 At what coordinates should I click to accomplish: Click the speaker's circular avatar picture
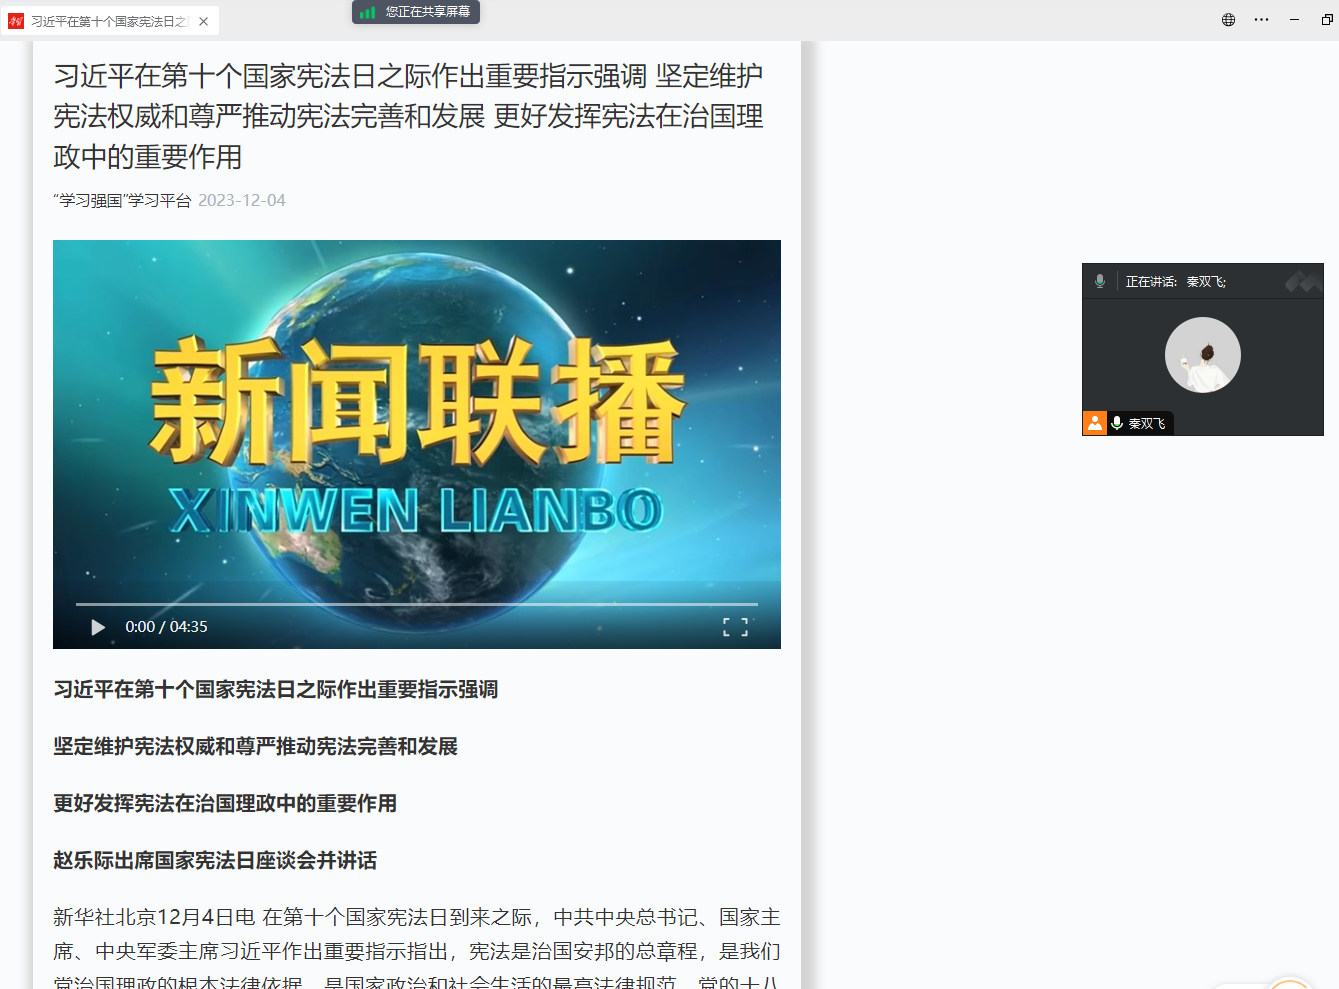[x=1202, y=355]
